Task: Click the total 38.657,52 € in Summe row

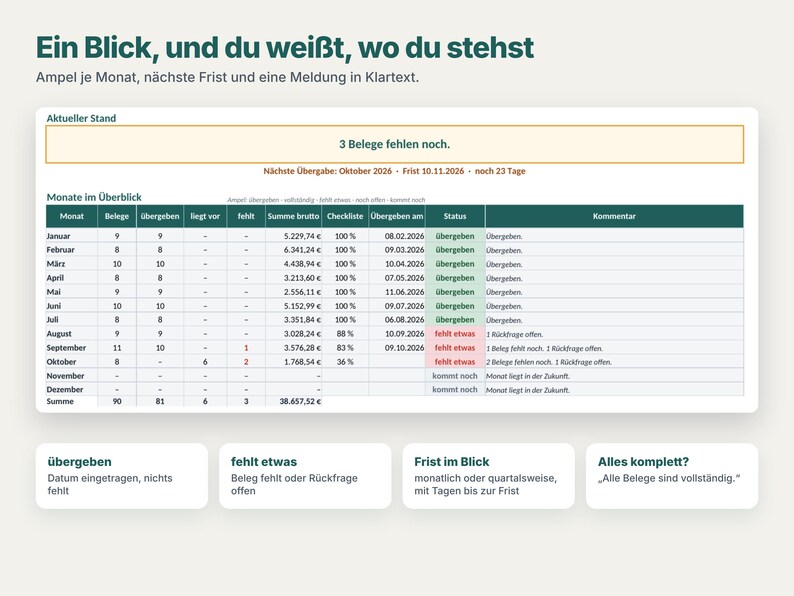Action: [300, 401]
